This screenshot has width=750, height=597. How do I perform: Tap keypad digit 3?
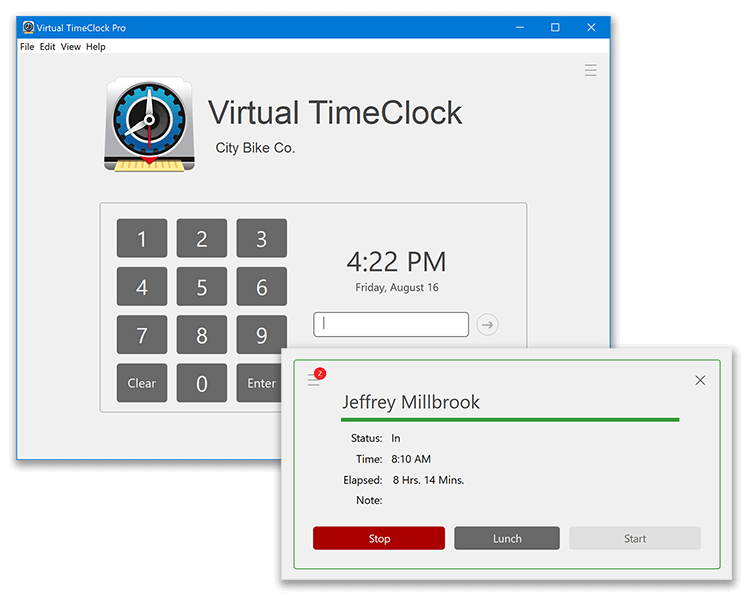point(262,238)
